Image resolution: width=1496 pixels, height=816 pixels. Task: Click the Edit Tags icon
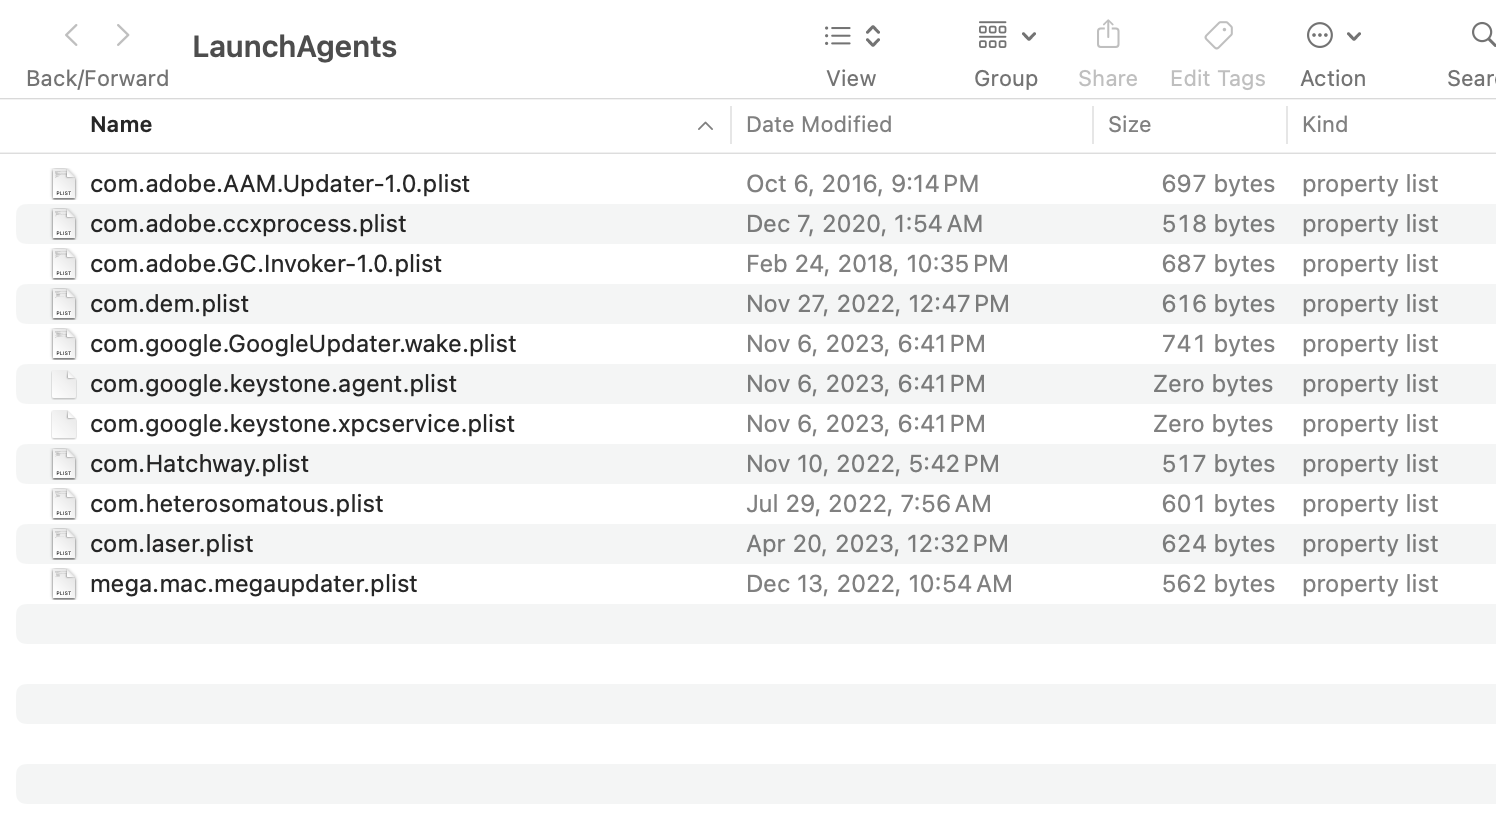[x=1218, y=36]
